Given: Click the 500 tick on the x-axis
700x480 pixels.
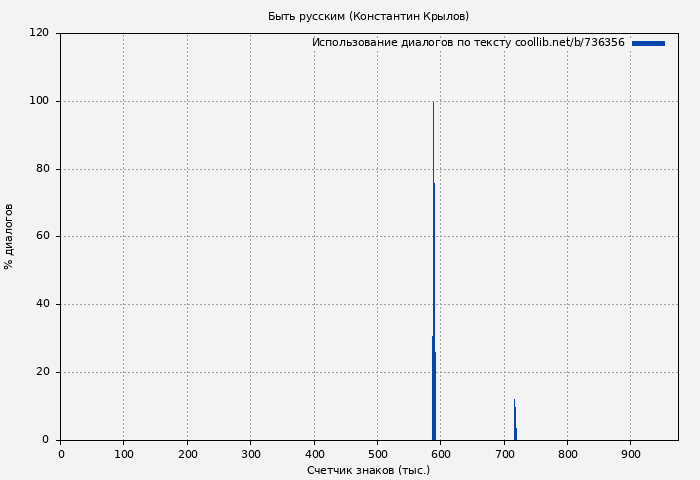Looking at the screenshot, I should pyautogui.click(x=377, y=454).
